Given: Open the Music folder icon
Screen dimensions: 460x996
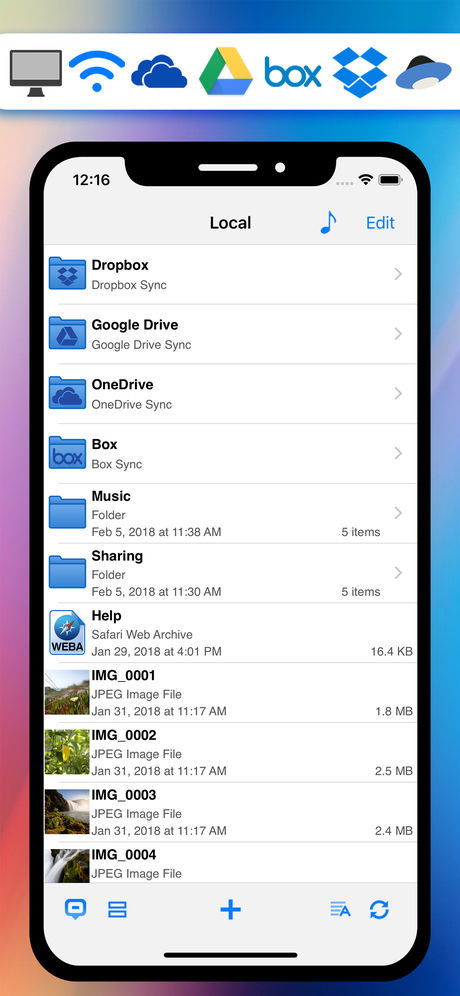Looking at the screenshot, I should (67, 513).
